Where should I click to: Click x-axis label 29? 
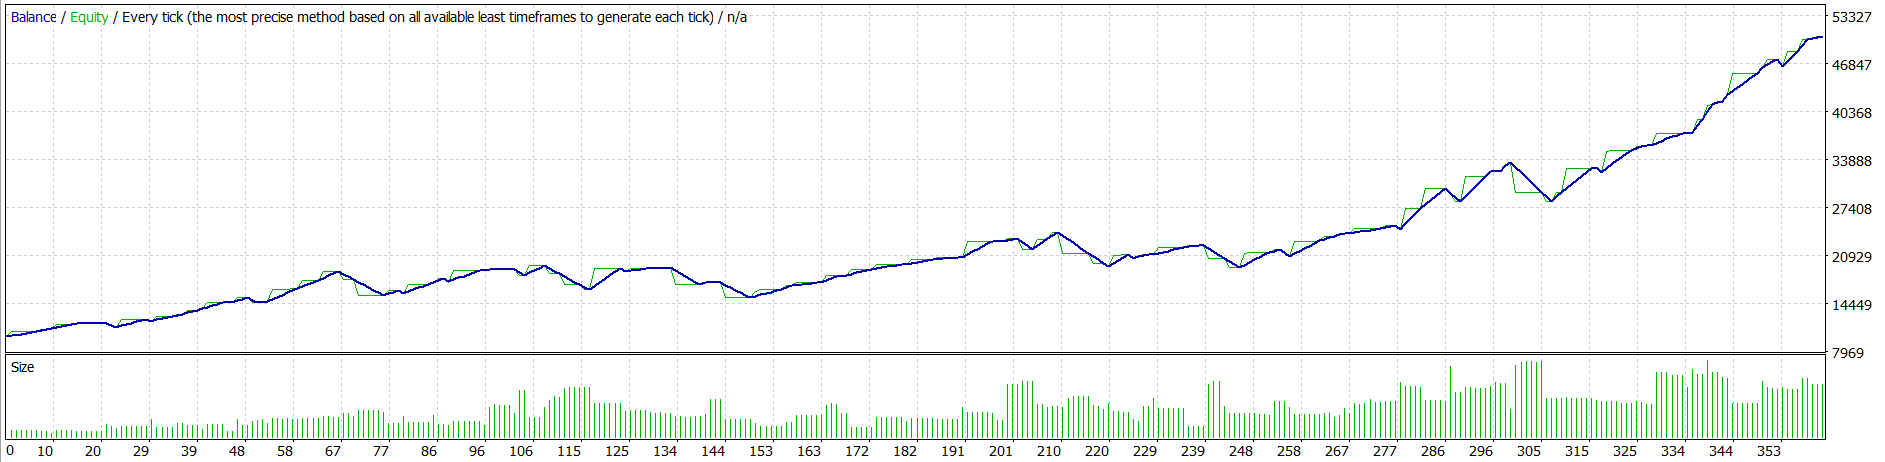coord(141,451)
